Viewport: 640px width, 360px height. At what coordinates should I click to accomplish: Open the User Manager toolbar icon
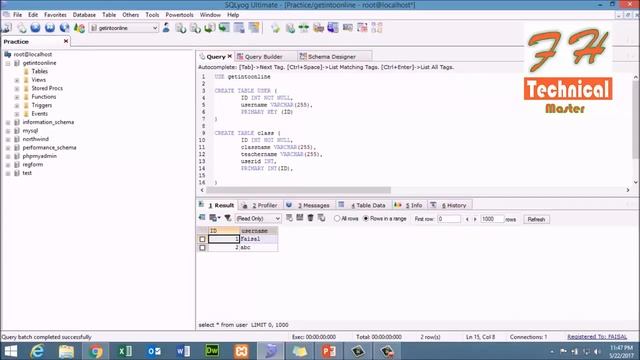[166, 28]
